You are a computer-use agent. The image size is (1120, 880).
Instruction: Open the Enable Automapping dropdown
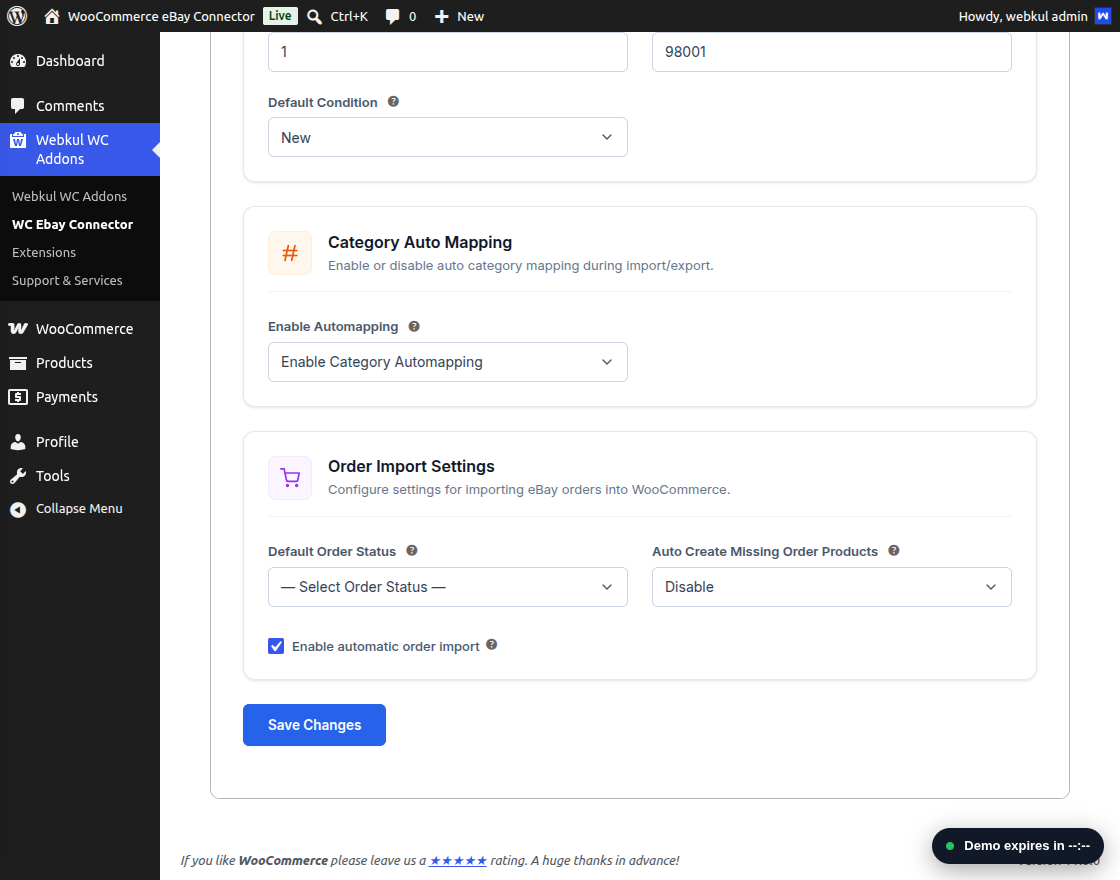(x=448, y=362)
